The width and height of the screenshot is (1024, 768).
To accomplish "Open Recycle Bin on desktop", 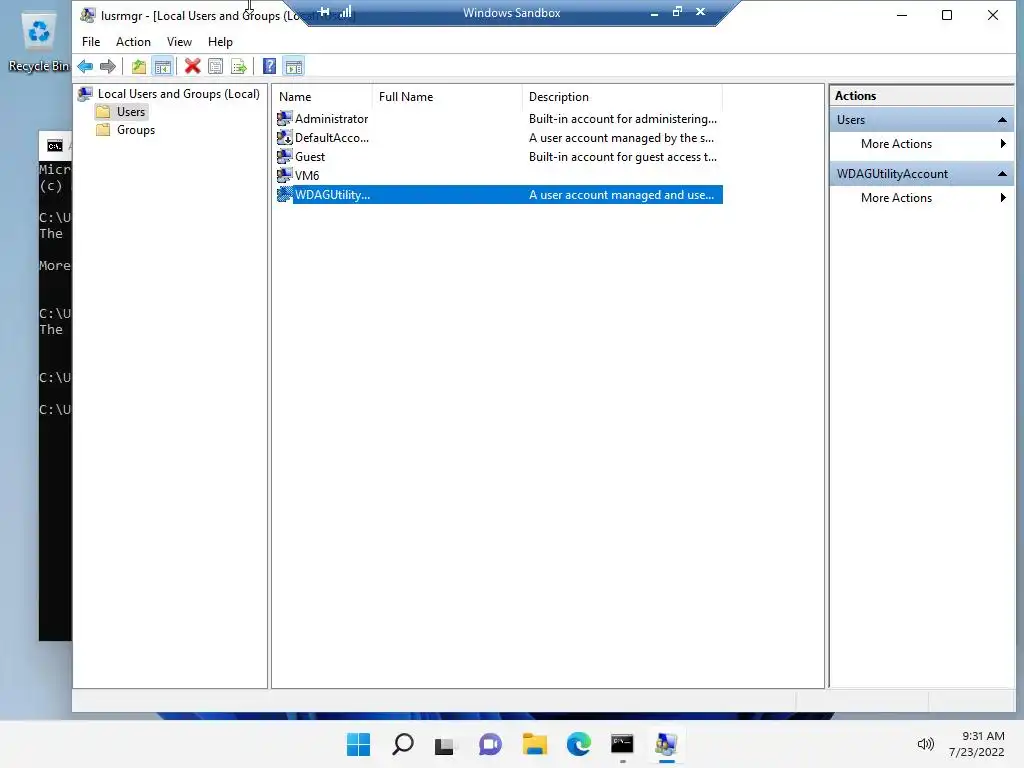I will click(x=39, y=42).
